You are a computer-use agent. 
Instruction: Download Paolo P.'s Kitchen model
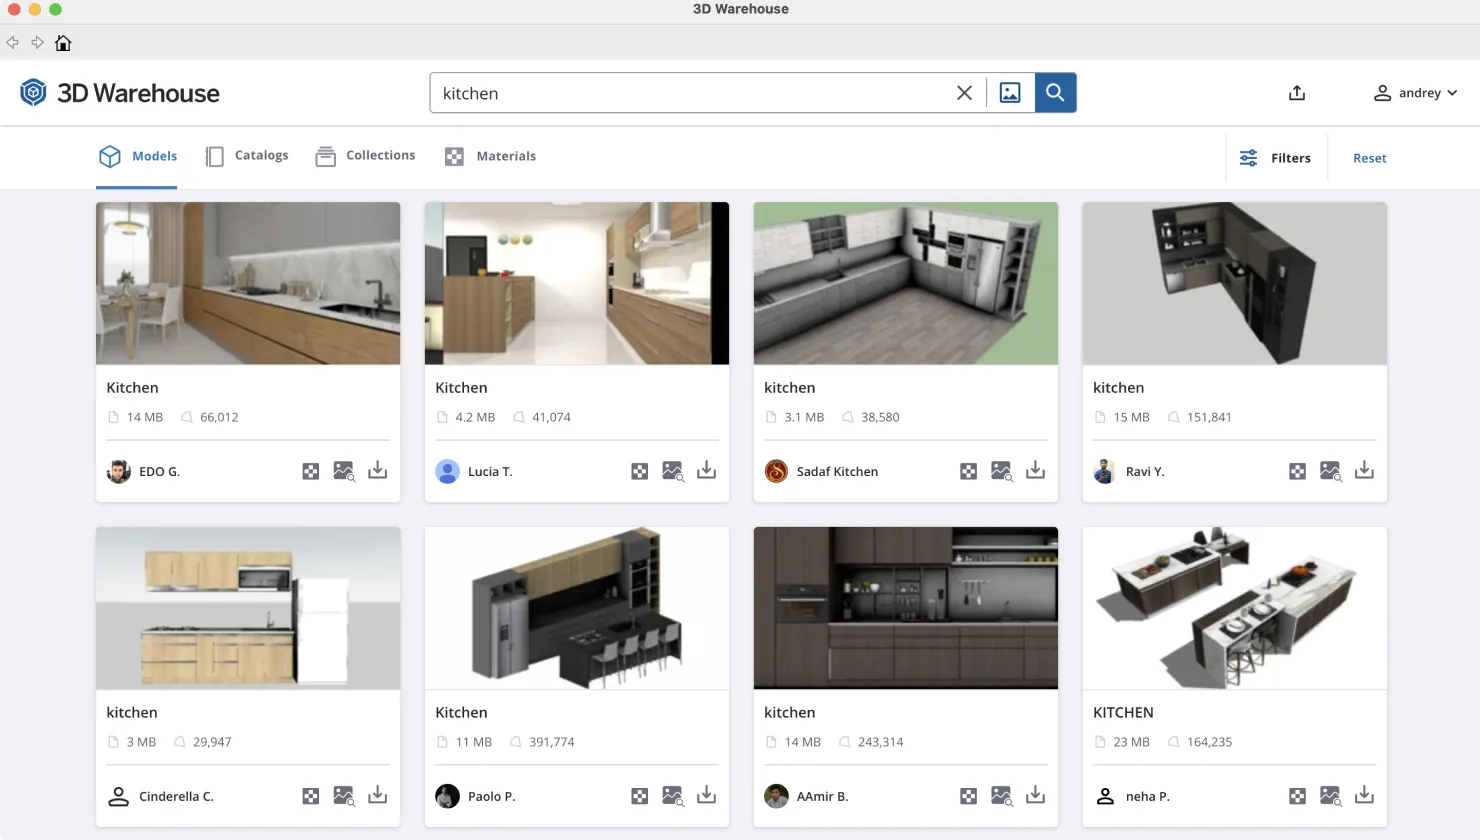[x=706, y=795]
